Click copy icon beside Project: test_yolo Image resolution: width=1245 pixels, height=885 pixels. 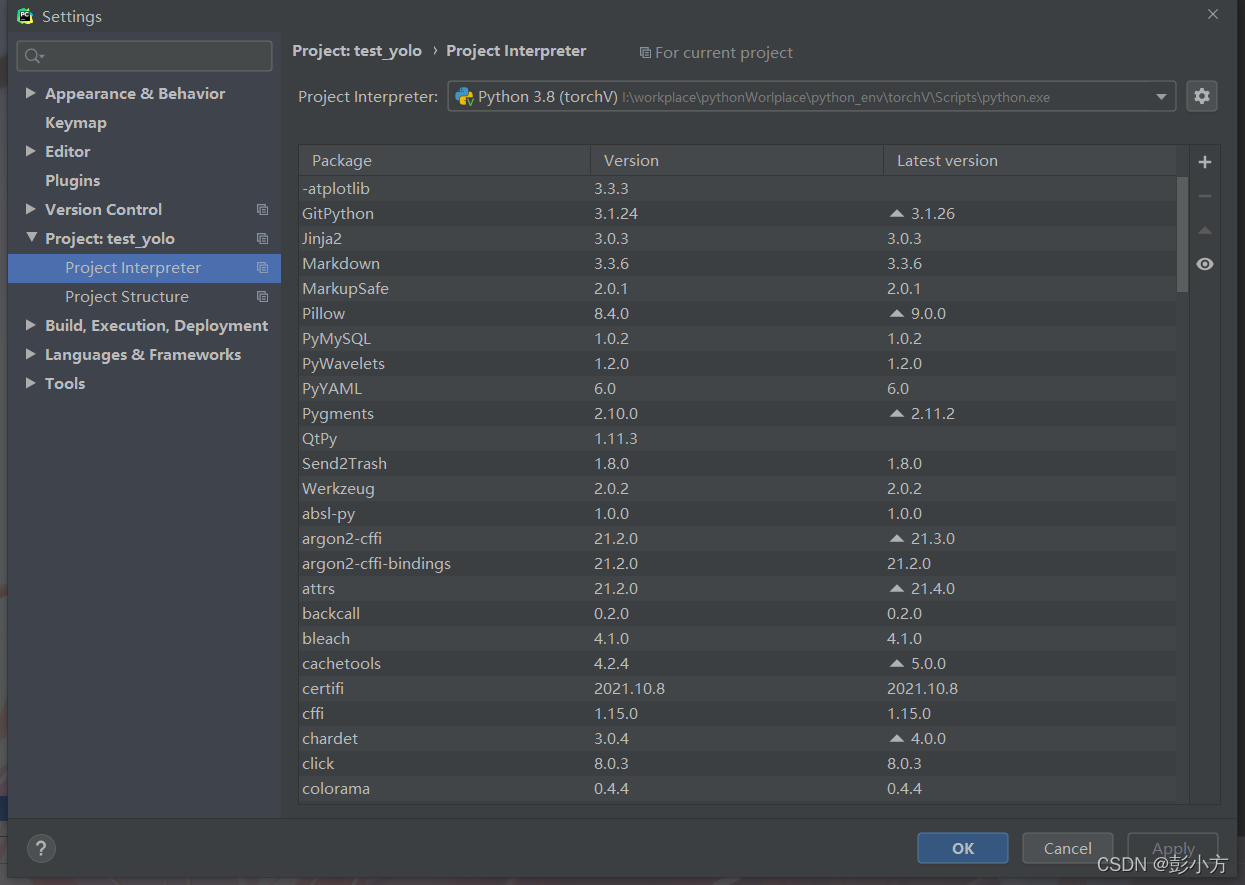click(x=262, y=239)
